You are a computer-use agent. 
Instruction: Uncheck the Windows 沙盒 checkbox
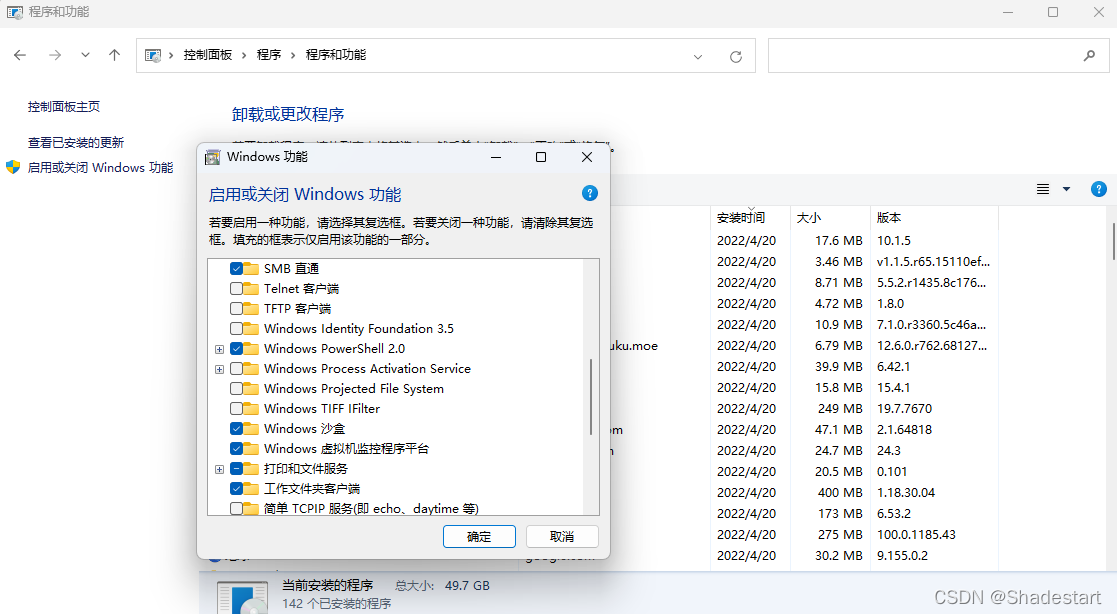(237, 428)
